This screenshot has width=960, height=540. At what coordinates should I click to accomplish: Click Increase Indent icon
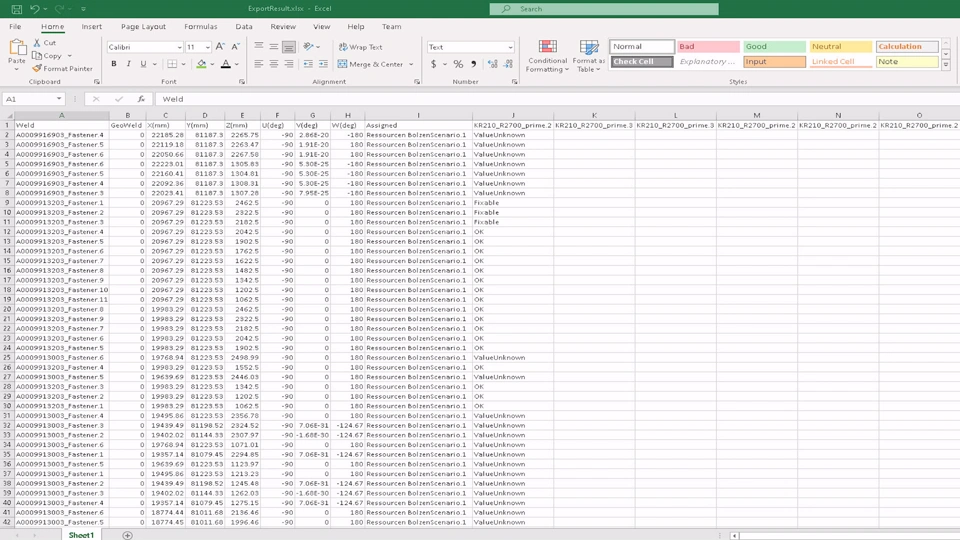click(x=323, y=64)
